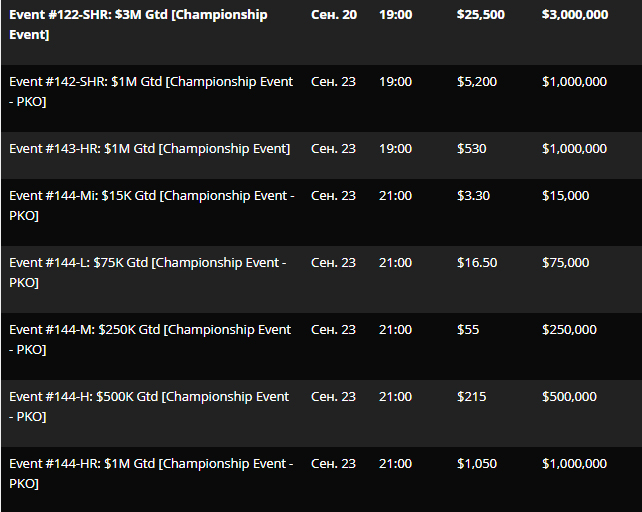Select the $250,000 guarantee cell
The height and width of the screenshot is (512, 642).
point(569,330)
